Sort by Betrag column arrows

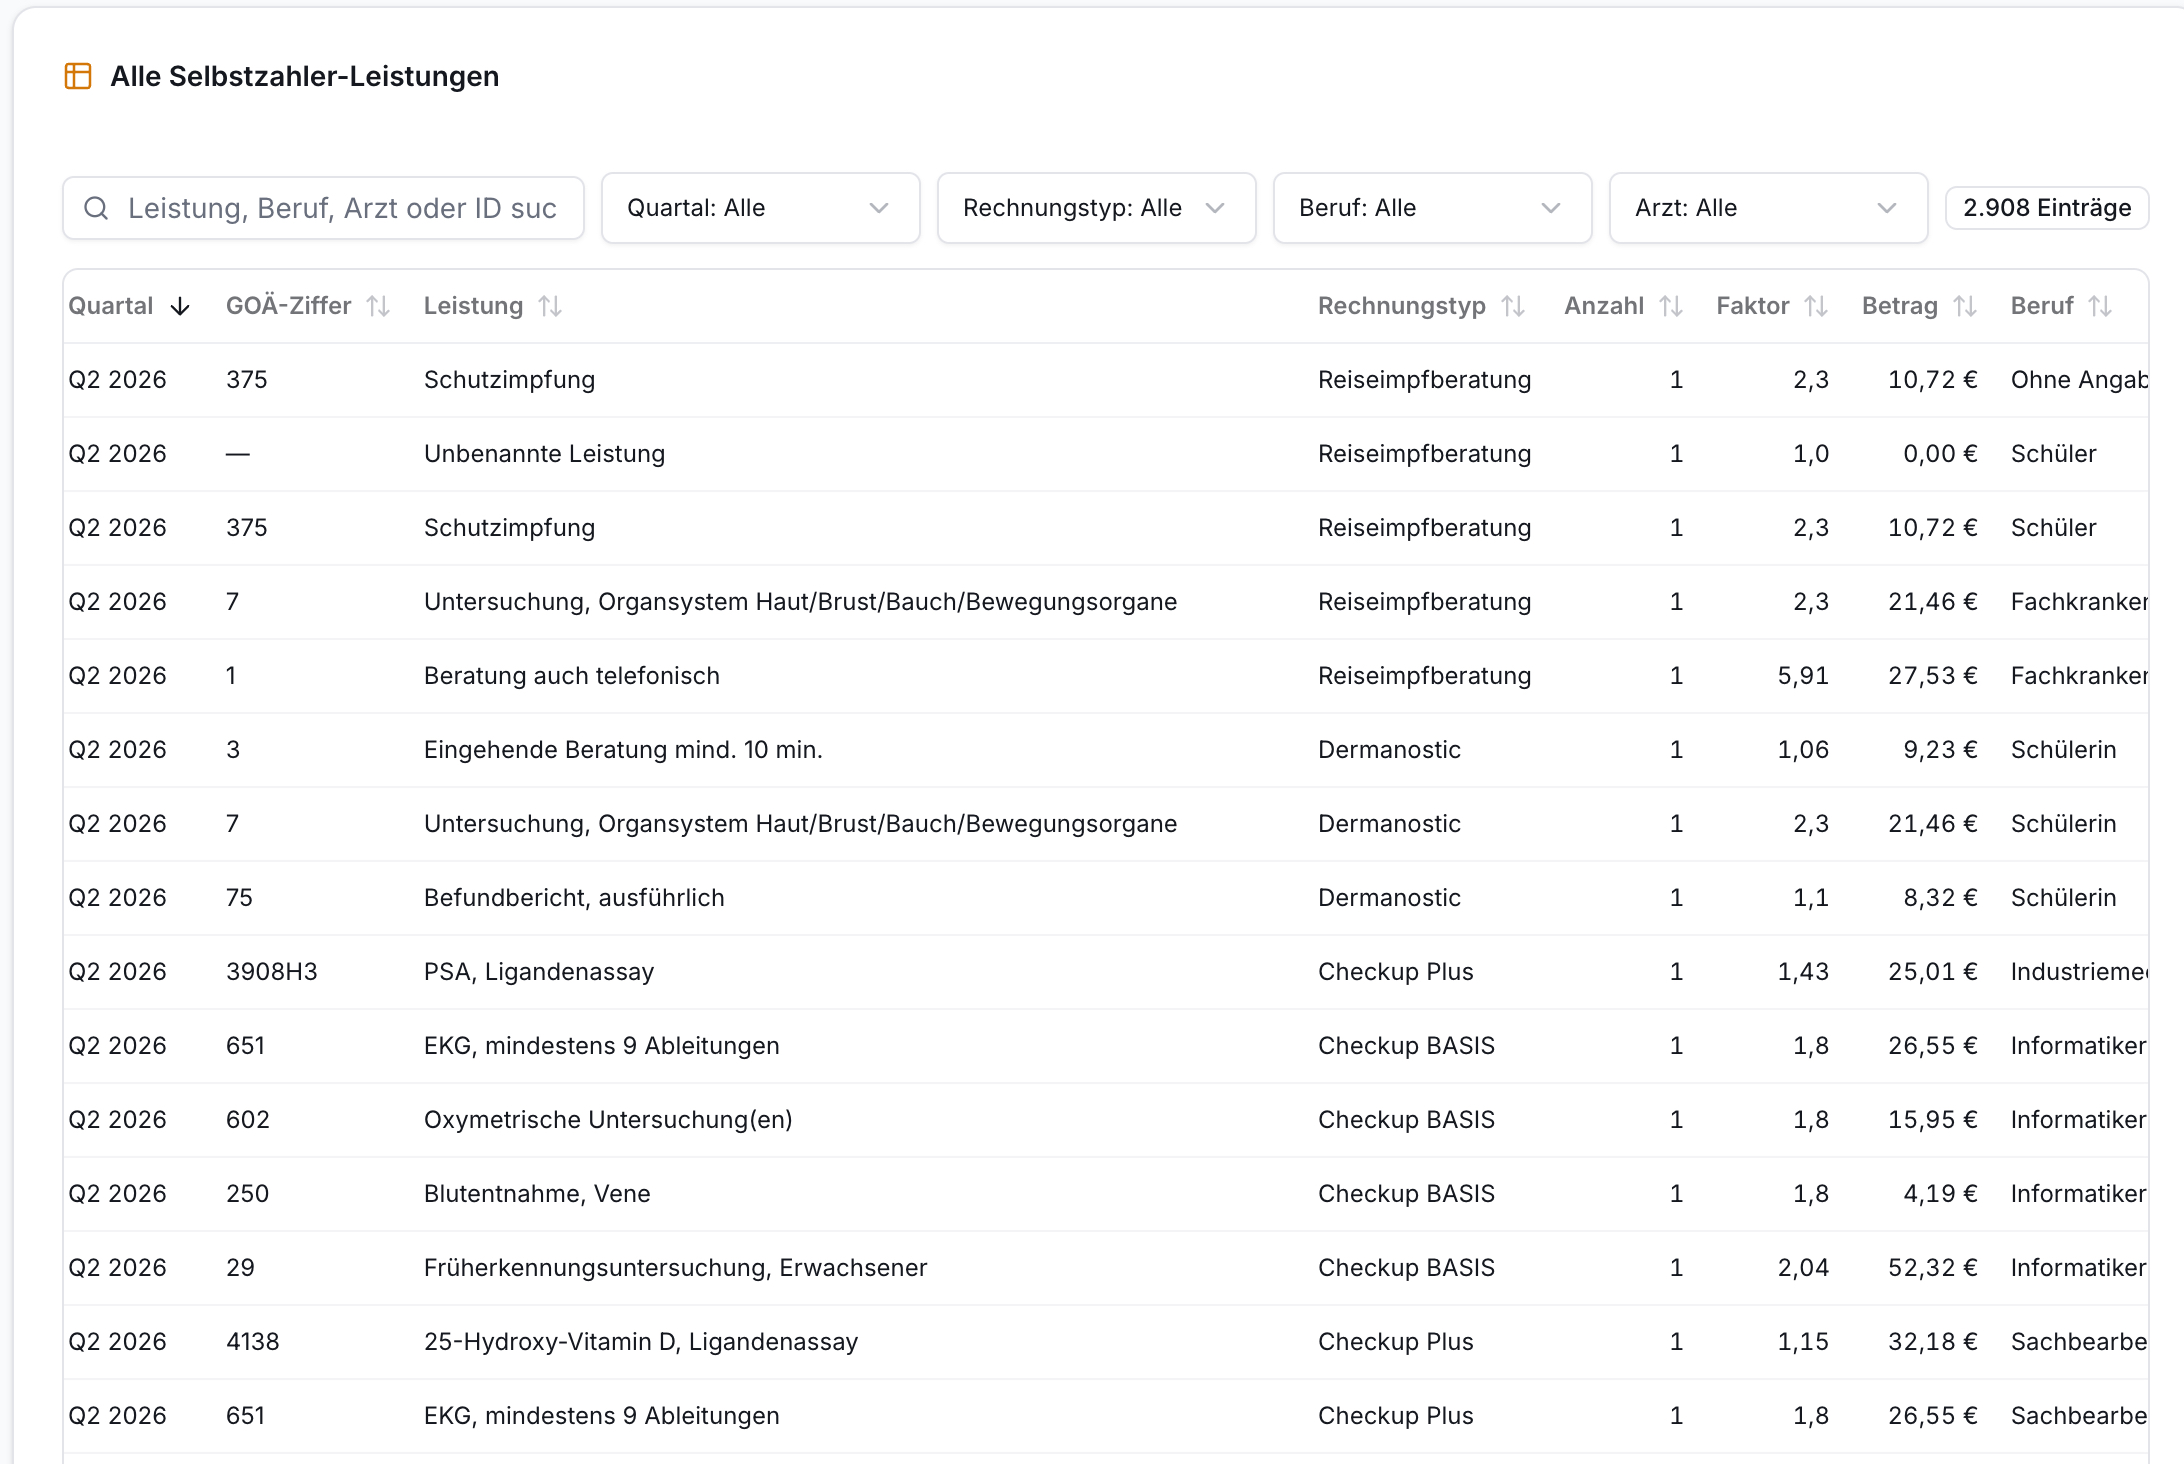click(x=1965, y=306)
